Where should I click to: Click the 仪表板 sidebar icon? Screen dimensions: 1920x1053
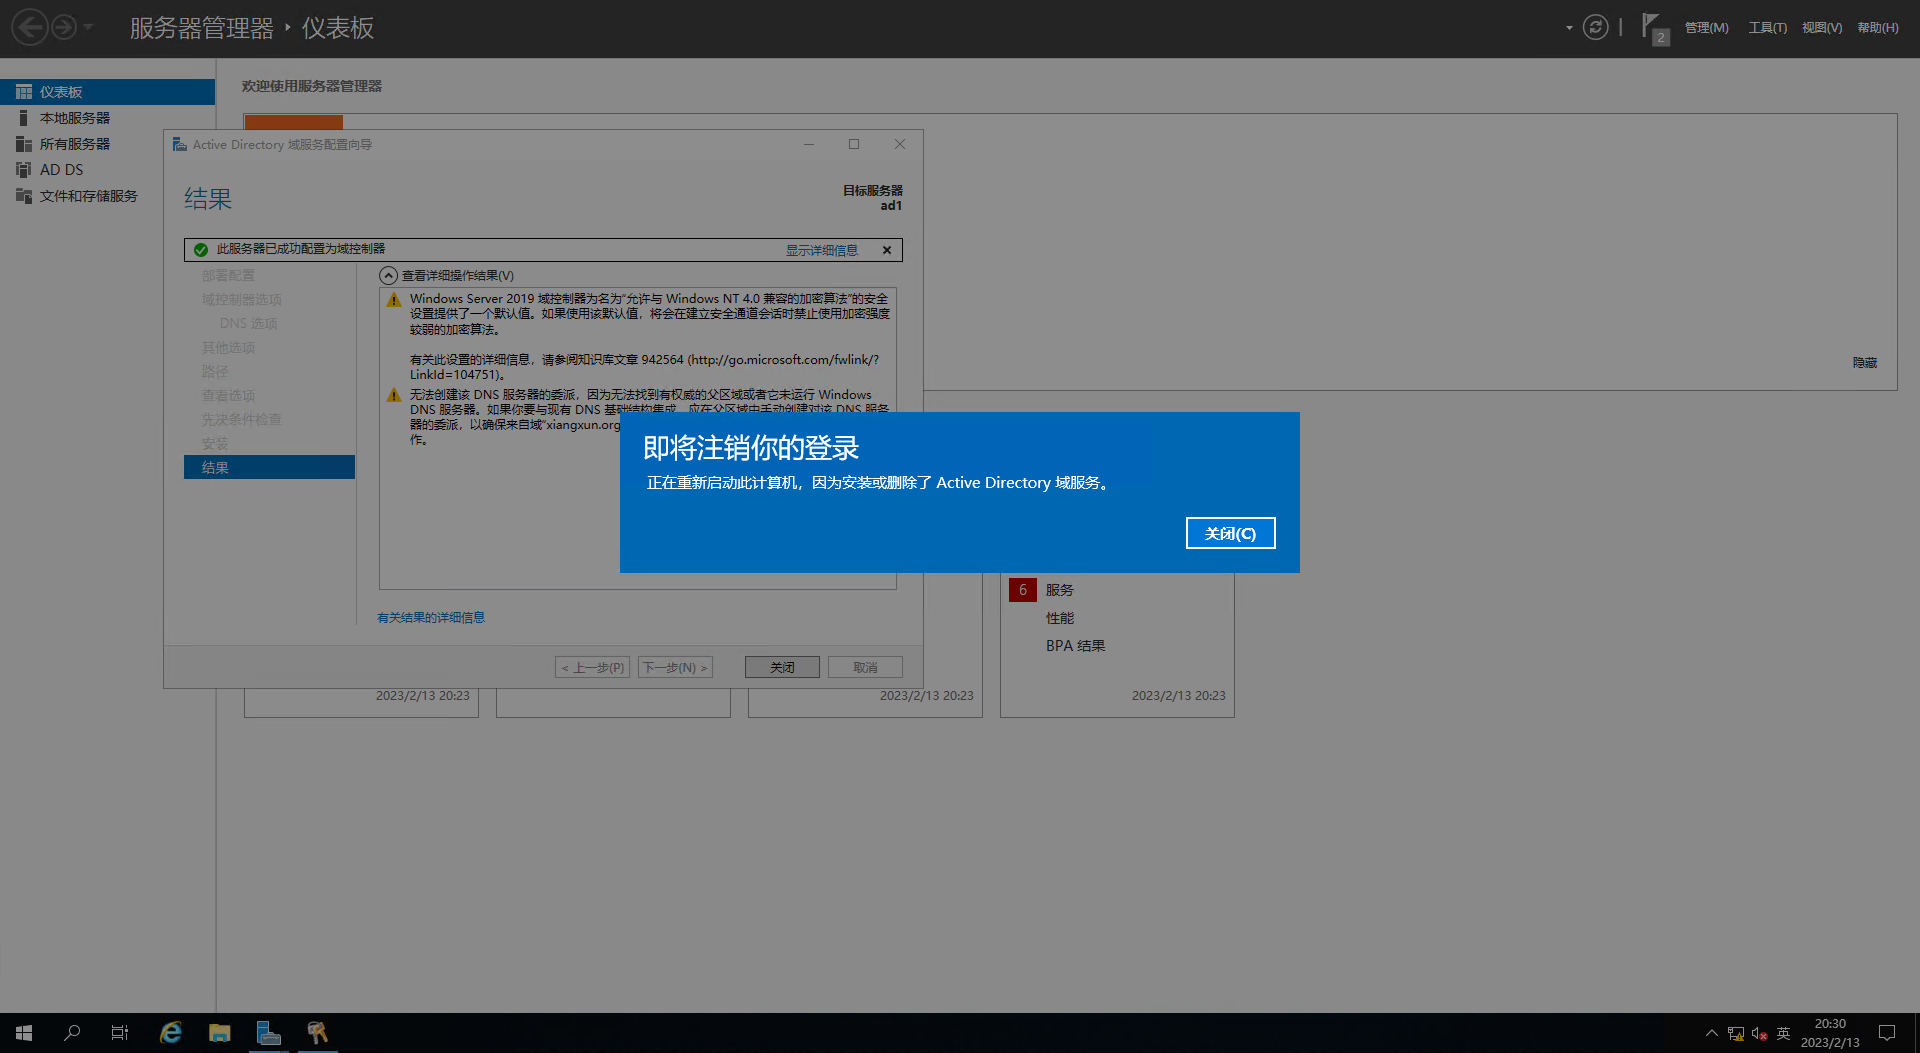(x=24, y=92)
